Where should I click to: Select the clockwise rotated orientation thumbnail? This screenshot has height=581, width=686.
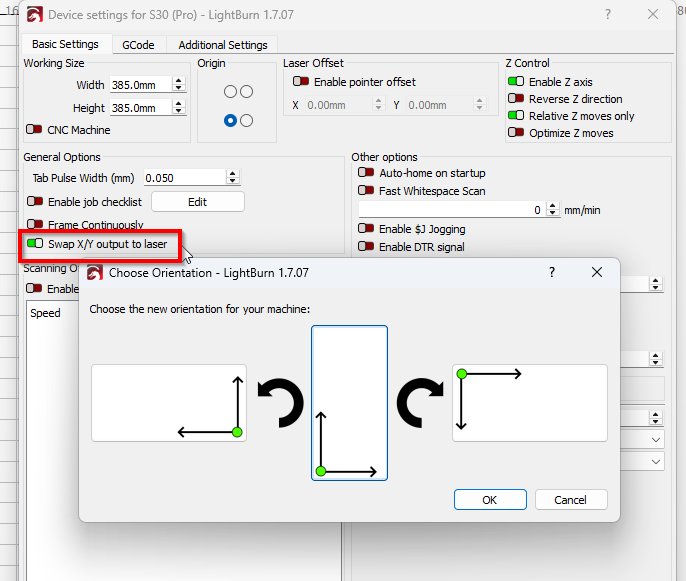530,403
